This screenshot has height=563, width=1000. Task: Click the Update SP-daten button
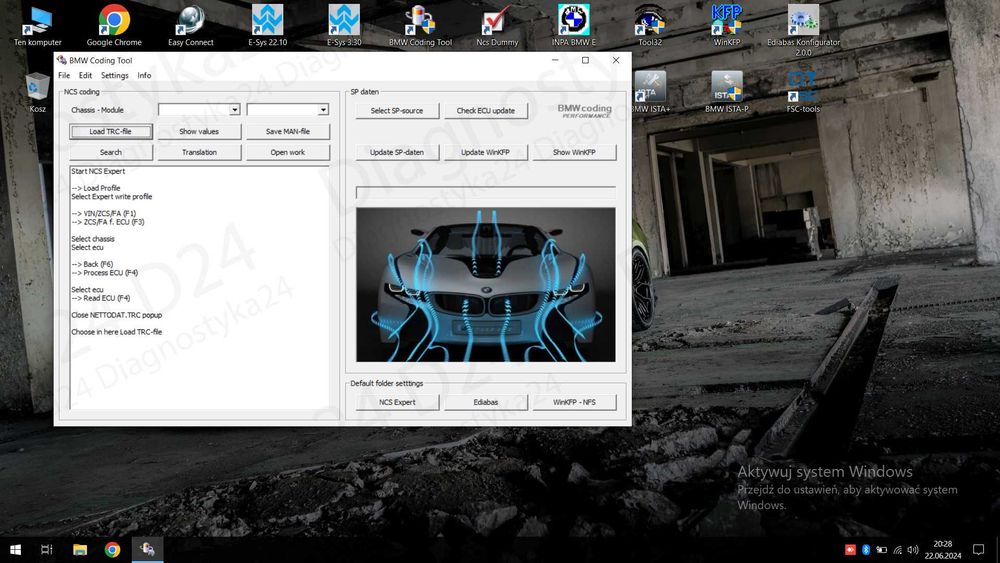point(397,152)
